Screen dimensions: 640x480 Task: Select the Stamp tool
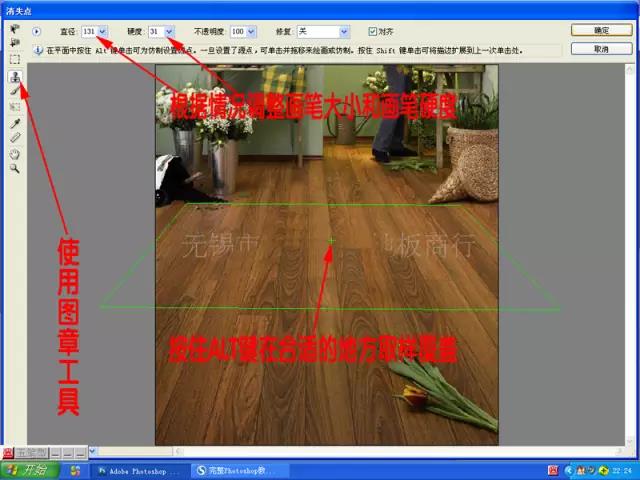[x=15, y=76]
